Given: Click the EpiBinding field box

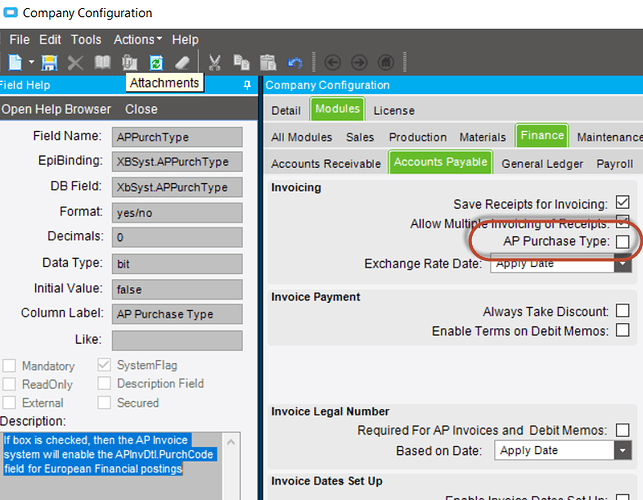Looking at the screenshot, I should point(177,162).
